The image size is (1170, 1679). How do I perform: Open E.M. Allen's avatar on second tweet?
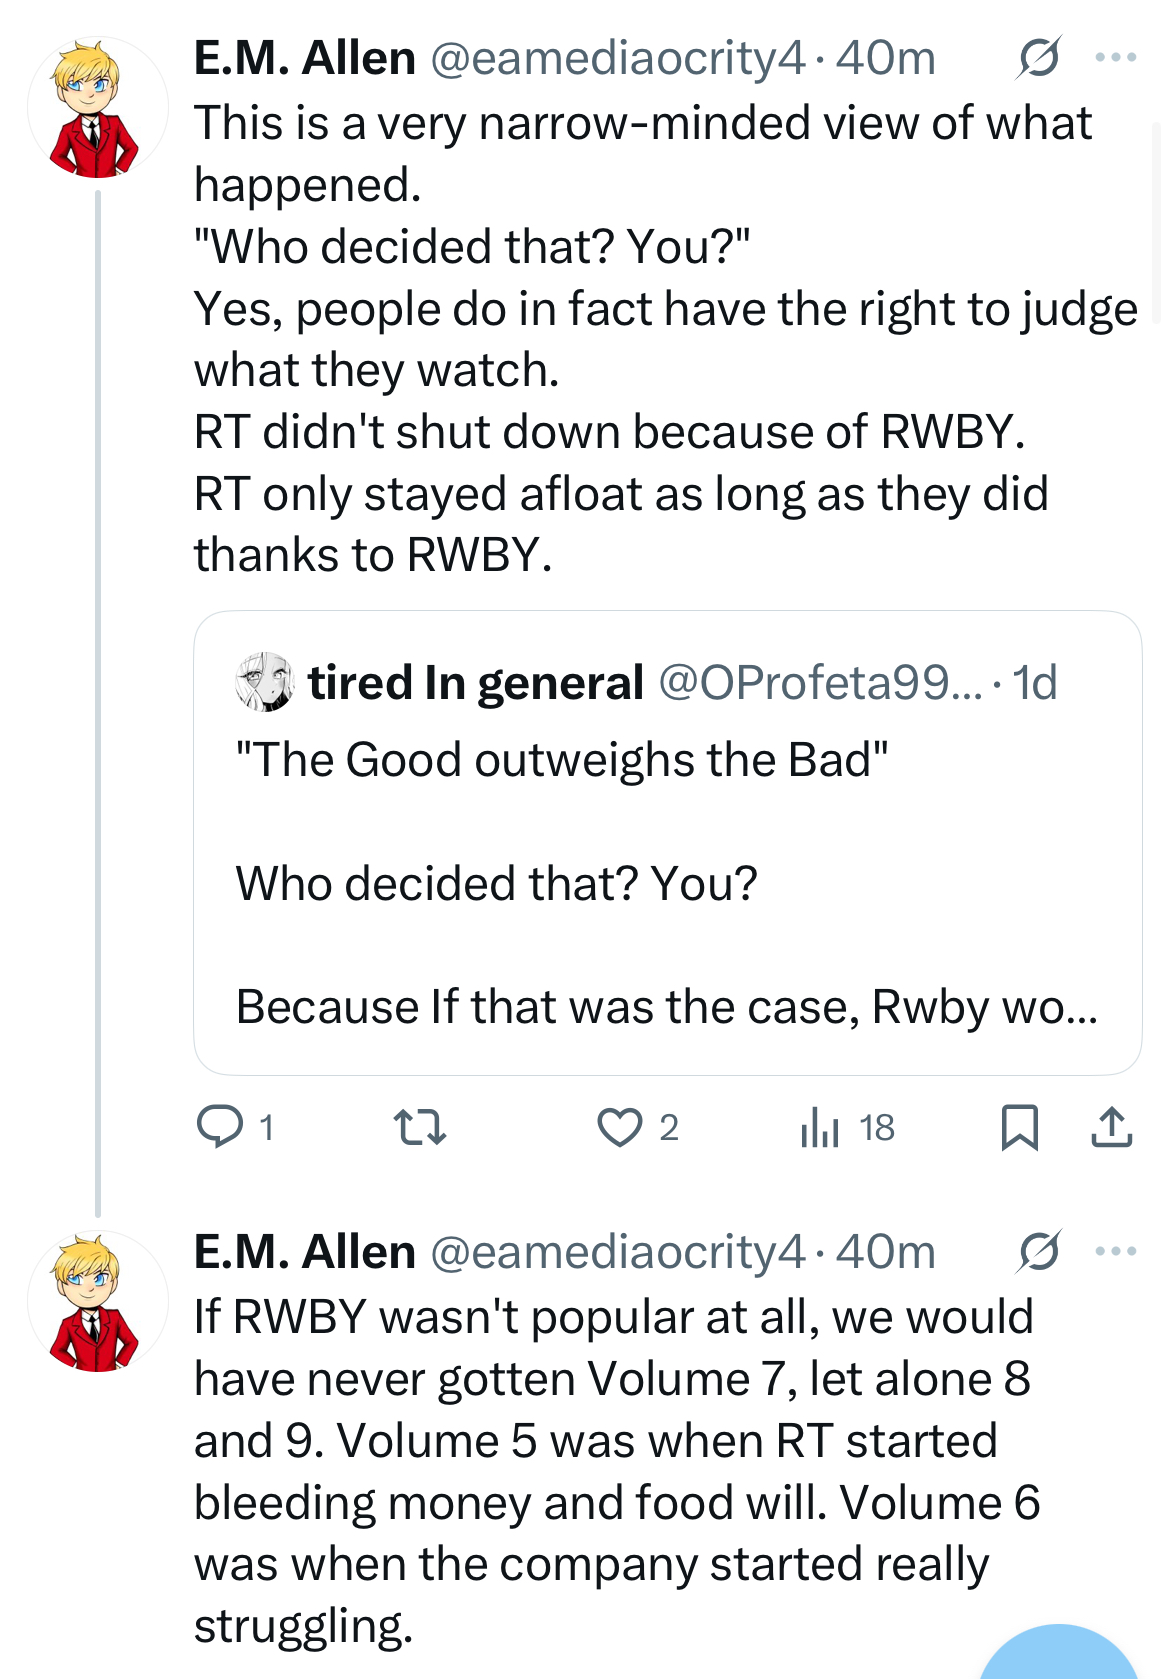point(97,1302)
